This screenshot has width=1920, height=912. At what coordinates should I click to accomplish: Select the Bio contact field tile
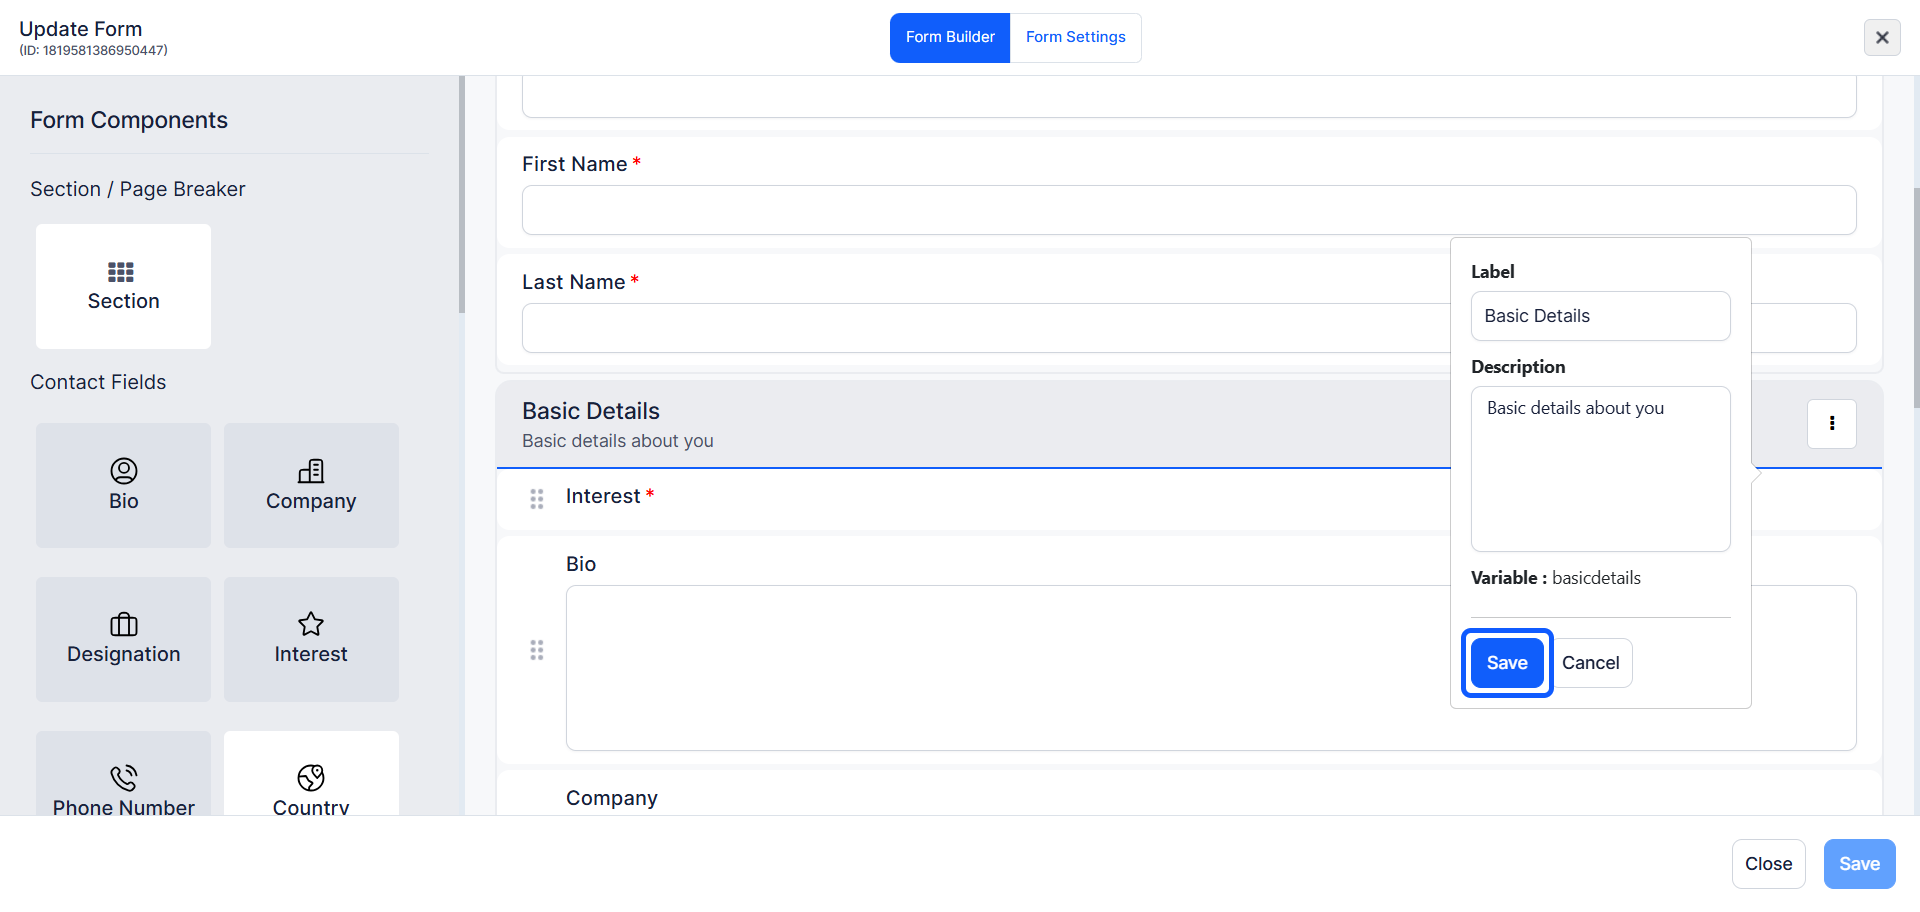pos(123,485)
